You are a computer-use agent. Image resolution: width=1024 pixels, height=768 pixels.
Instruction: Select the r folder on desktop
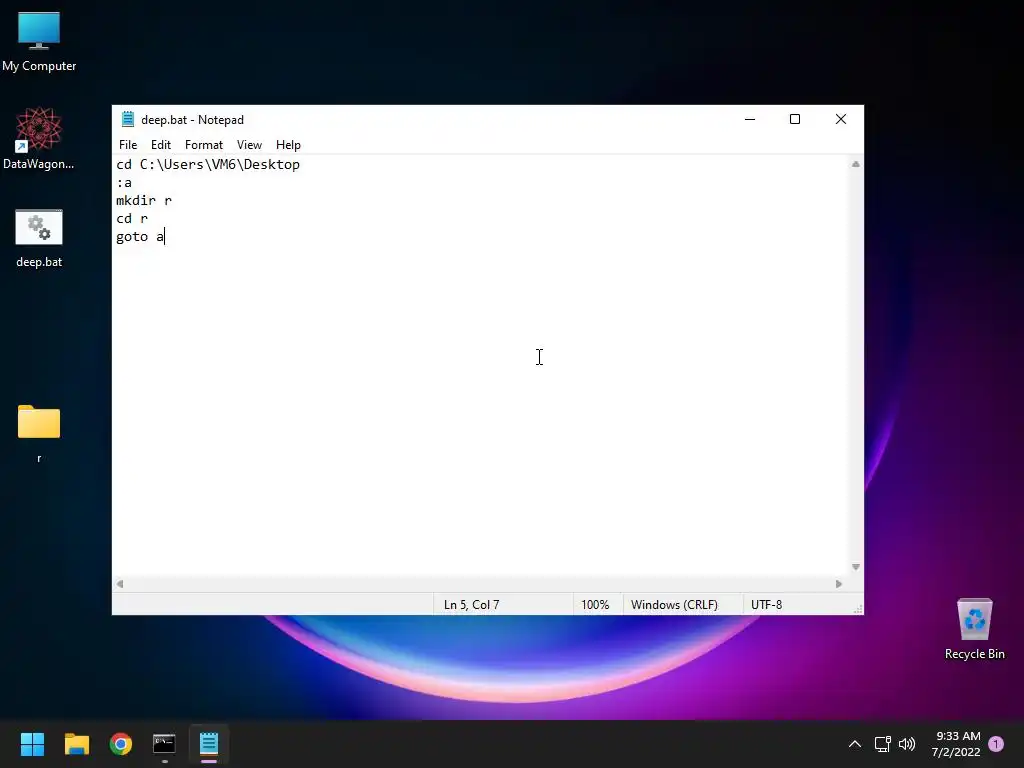[39, 433]
